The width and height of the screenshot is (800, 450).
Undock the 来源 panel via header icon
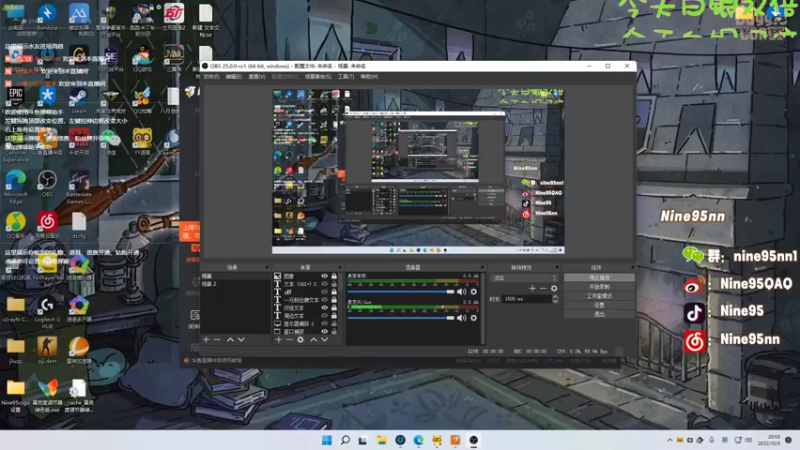pyautogui.click(x=339, y=267)
